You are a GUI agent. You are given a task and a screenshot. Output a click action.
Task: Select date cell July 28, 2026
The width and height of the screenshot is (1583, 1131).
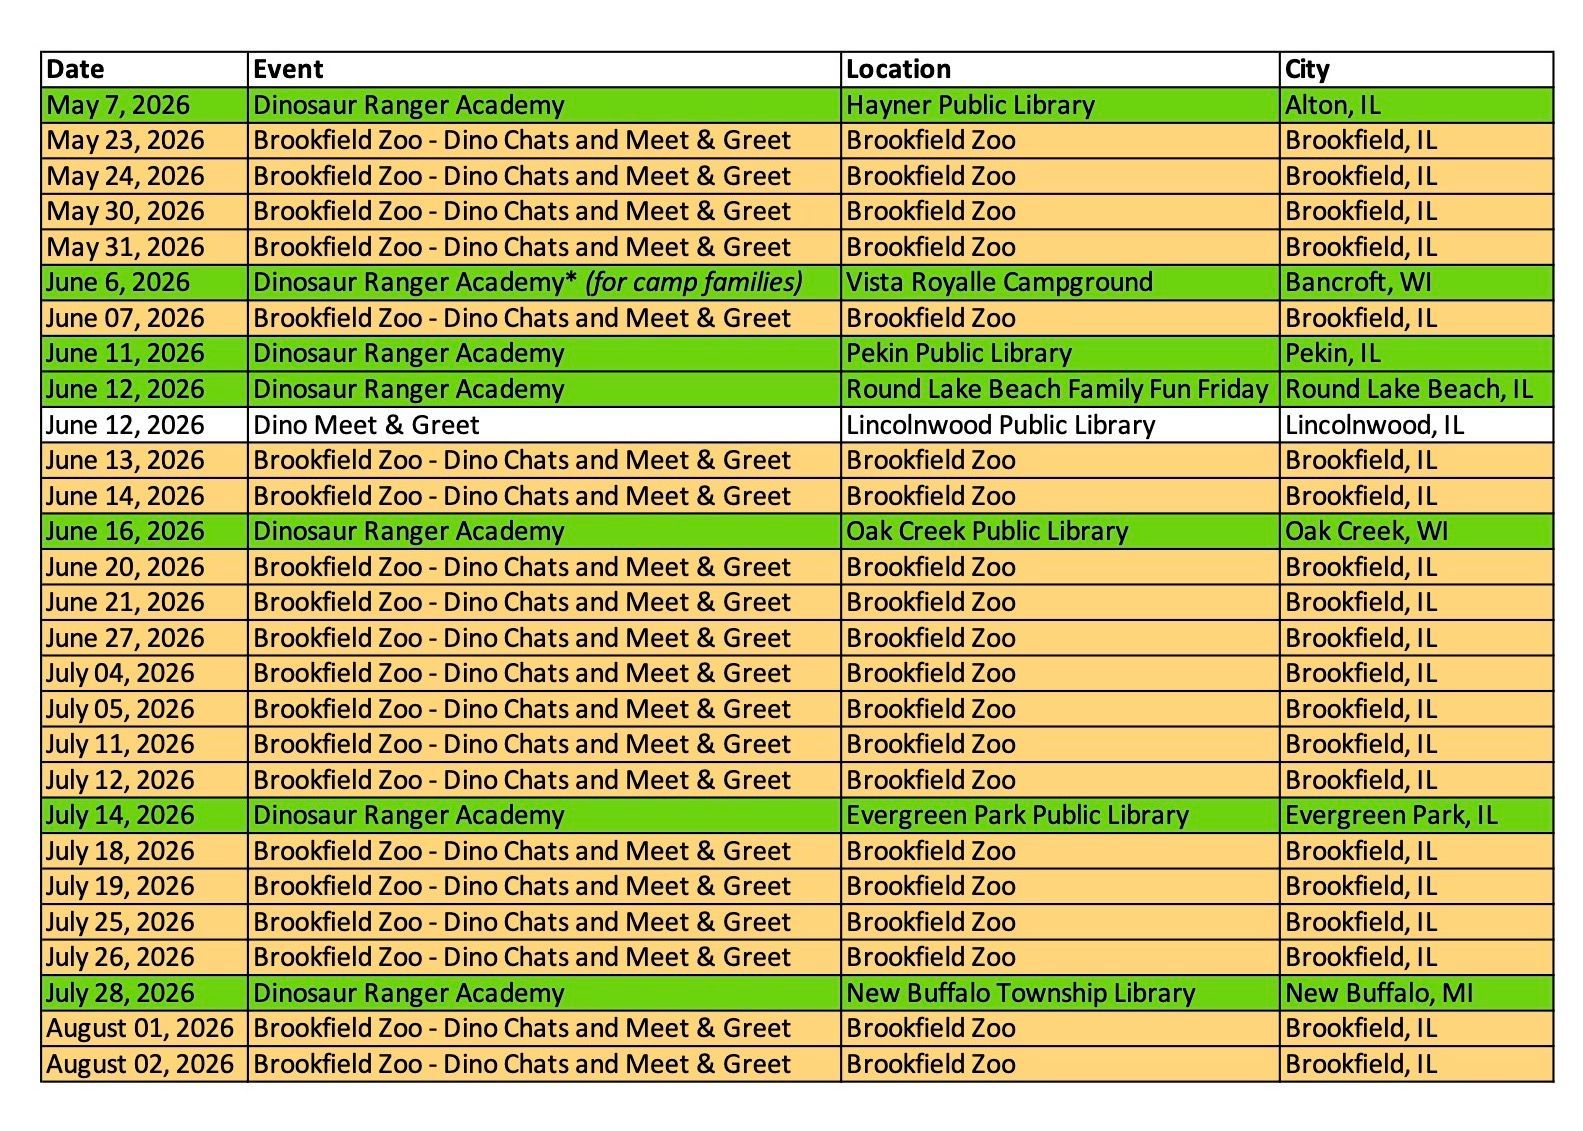144,993
